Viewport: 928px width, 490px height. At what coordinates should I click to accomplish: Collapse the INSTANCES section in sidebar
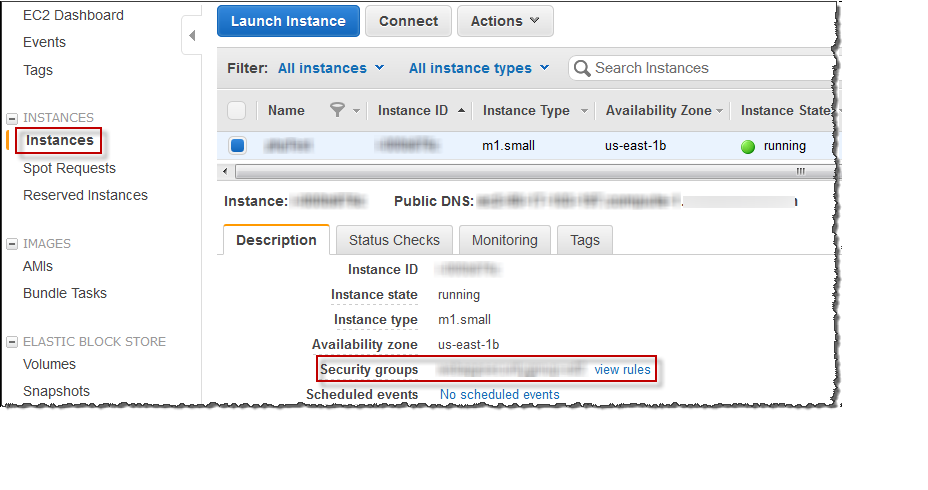click(x=12, y=118)
